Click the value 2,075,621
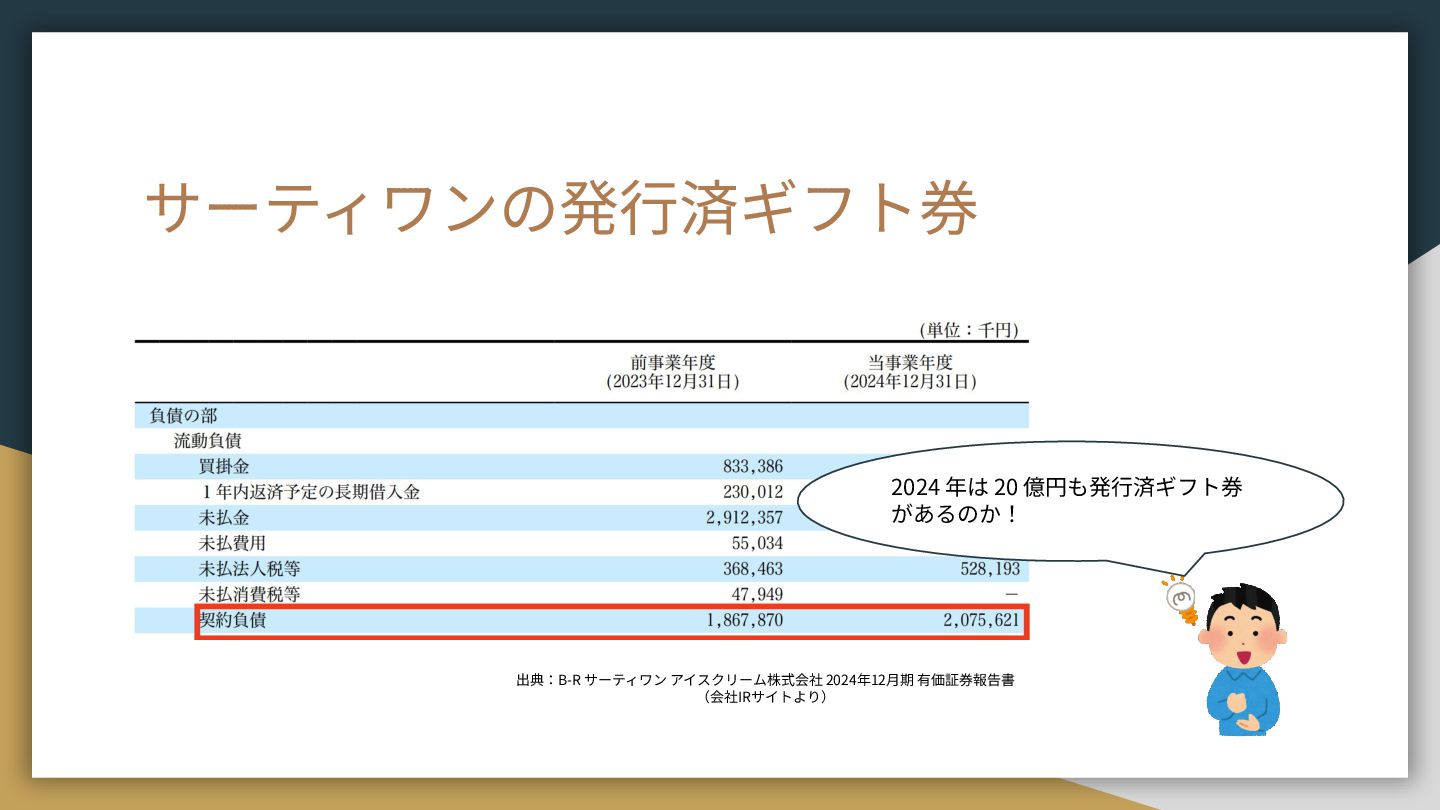1440x810 pixels. (x=981, y=621)
